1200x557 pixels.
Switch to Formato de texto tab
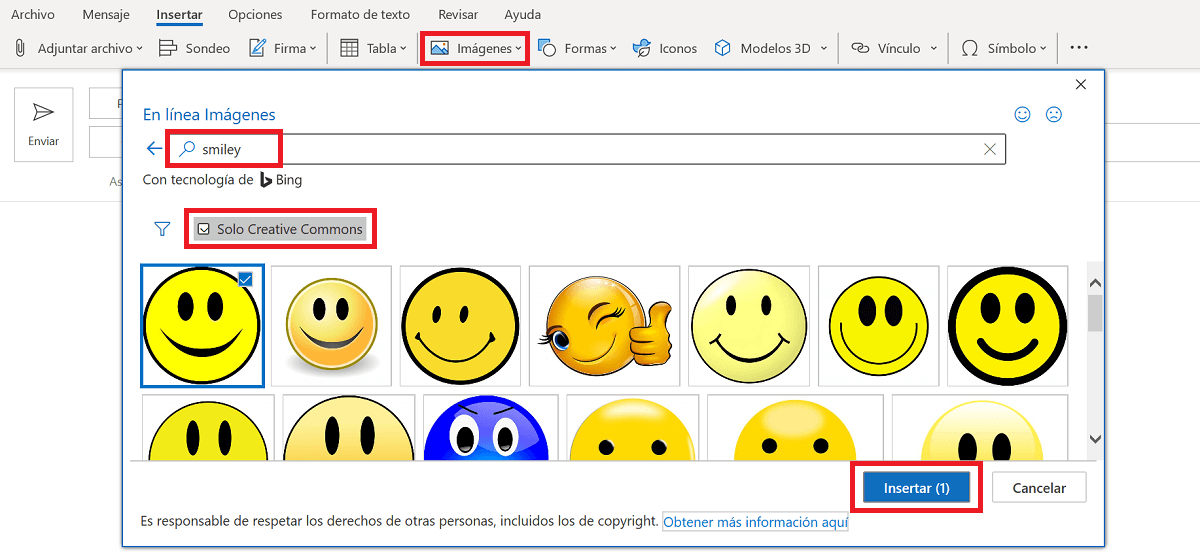360,15
